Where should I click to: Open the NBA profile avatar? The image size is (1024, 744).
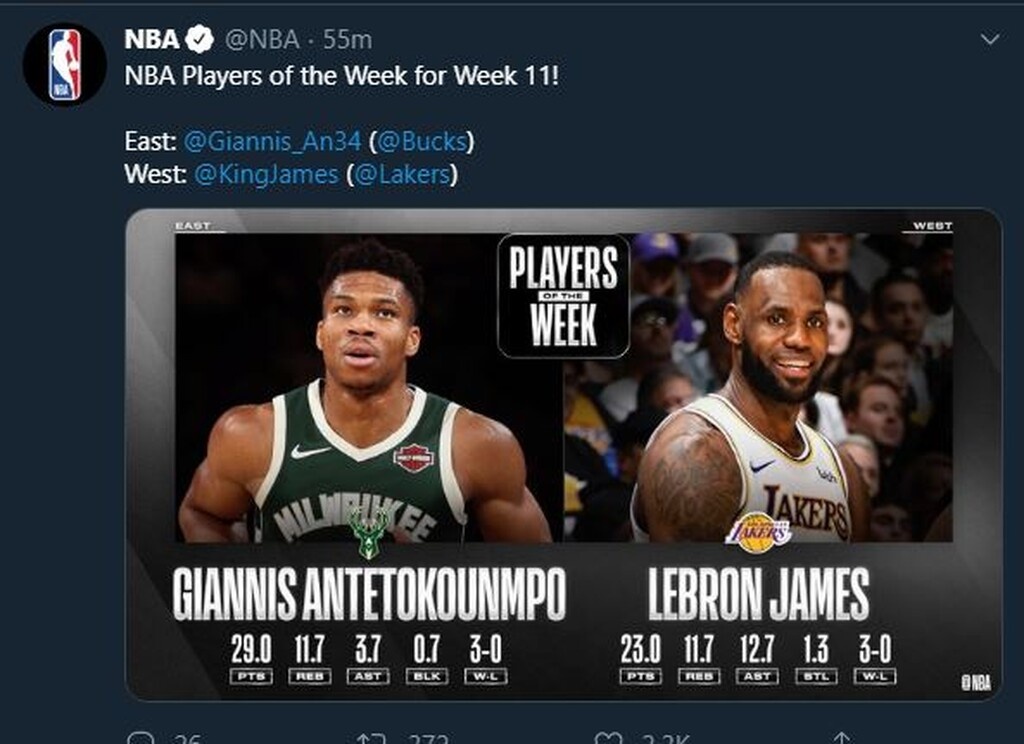[64, 64]
